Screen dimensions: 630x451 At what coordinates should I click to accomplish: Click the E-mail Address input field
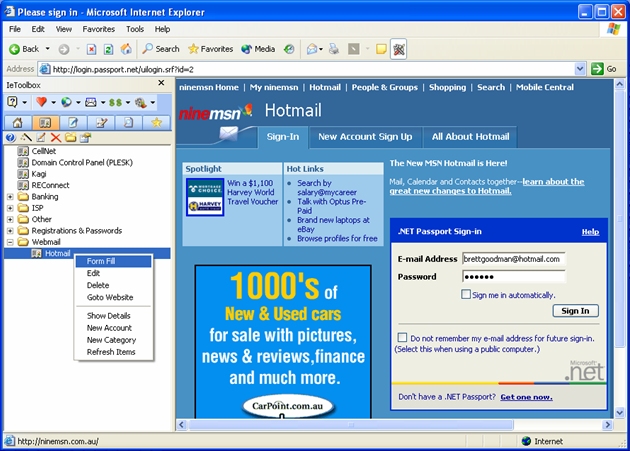pyautogui.click(x=513, y=258)
